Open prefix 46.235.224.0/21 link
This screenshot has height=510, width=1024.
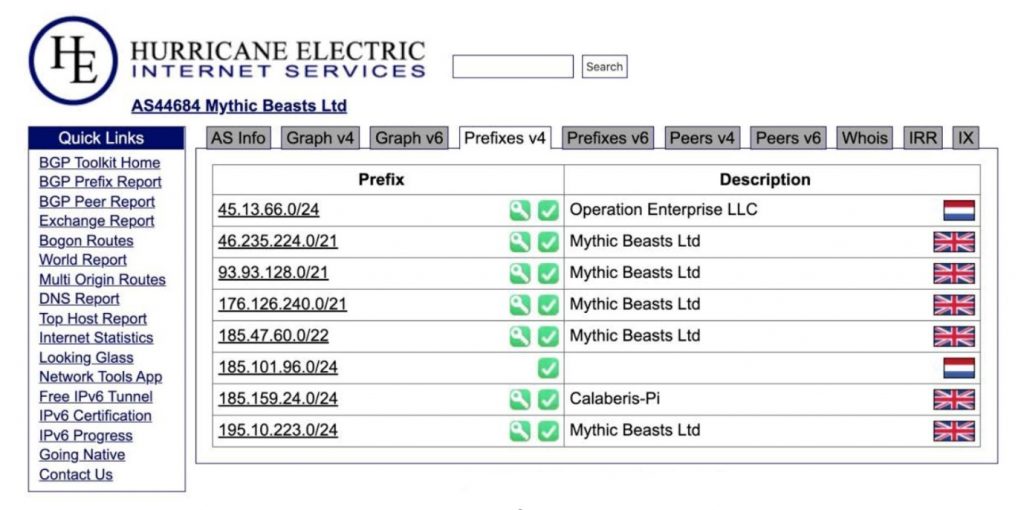278,242
